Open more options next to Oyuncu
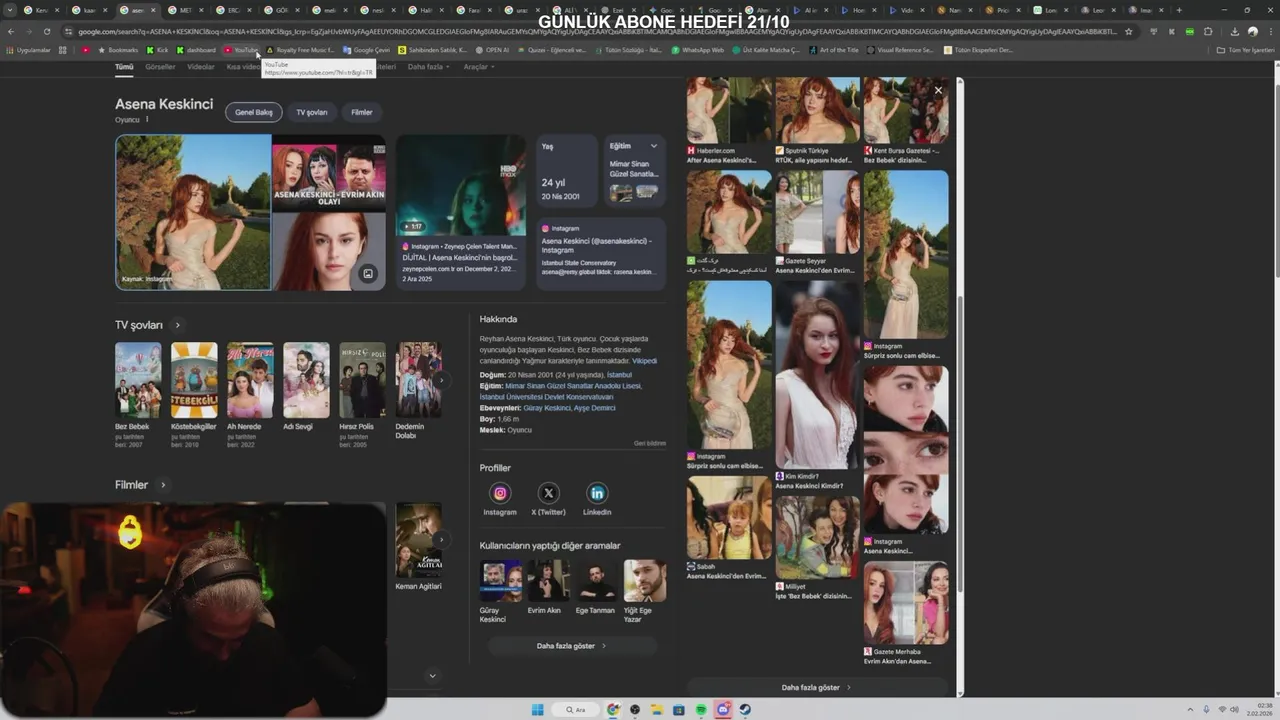 click(x=147, y=119)
